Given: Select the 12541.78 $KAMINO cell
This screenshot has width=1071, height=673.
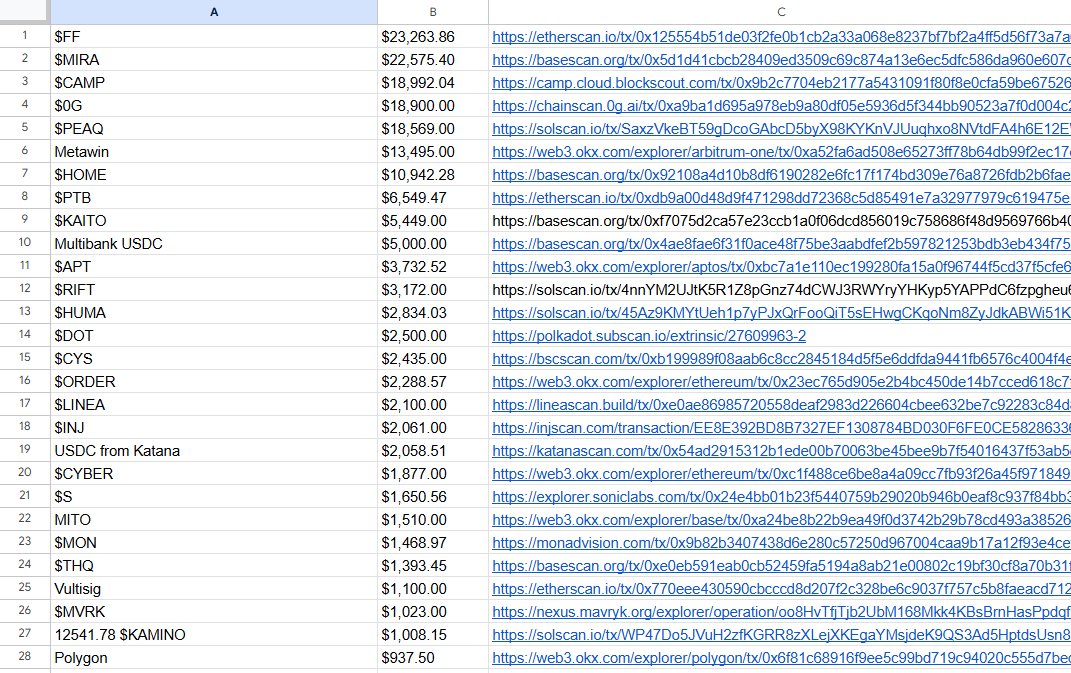Looking at the screenshot, I should [214, 635].
